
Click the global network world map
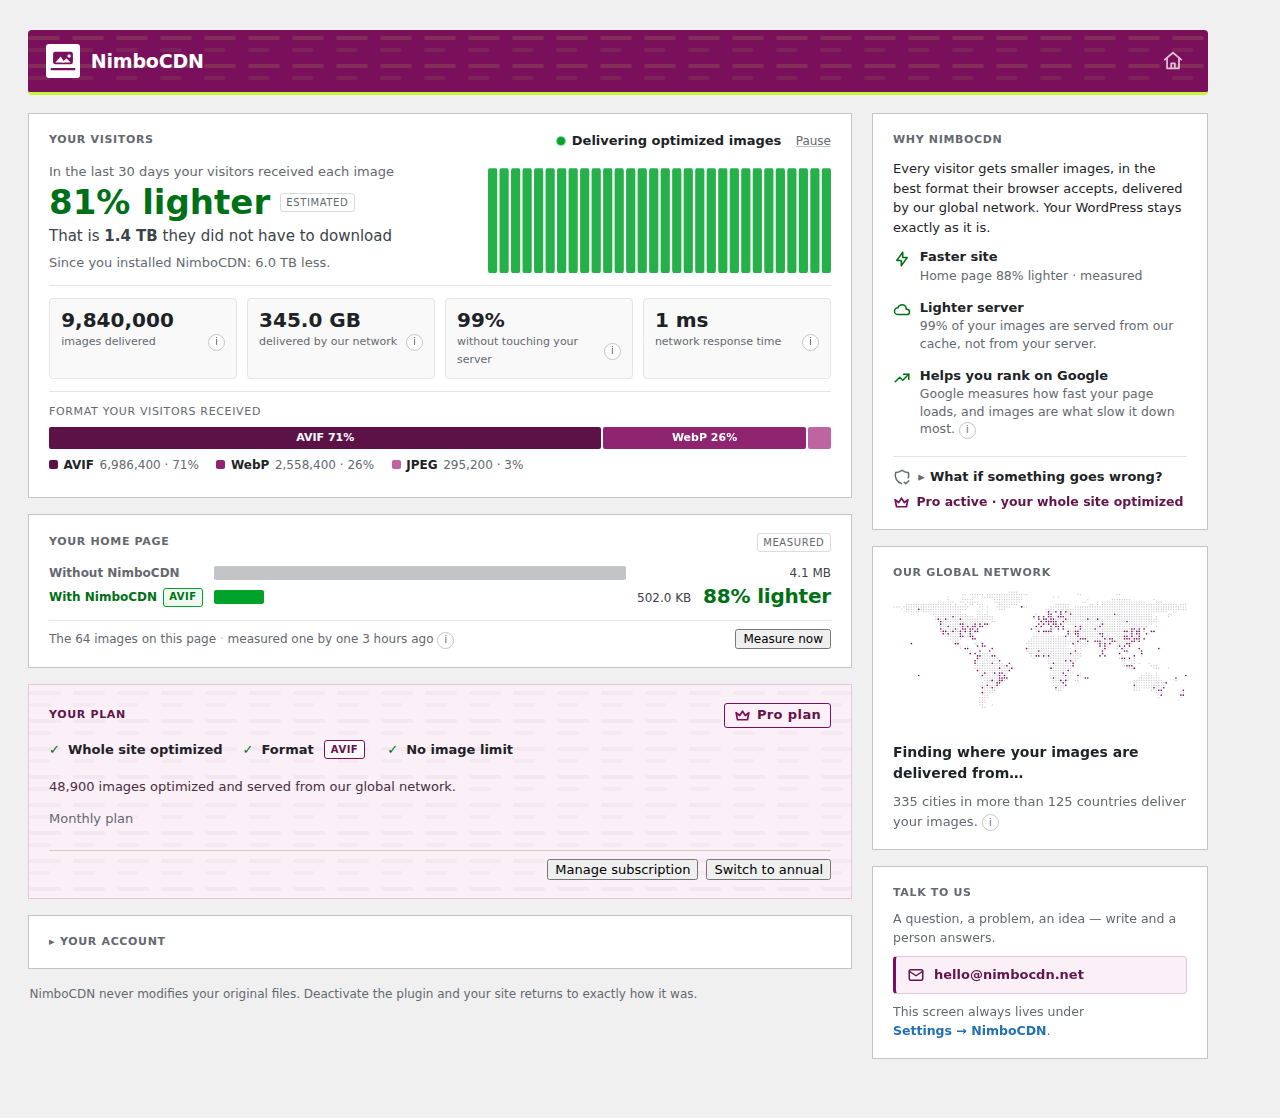click(1040, 650)
